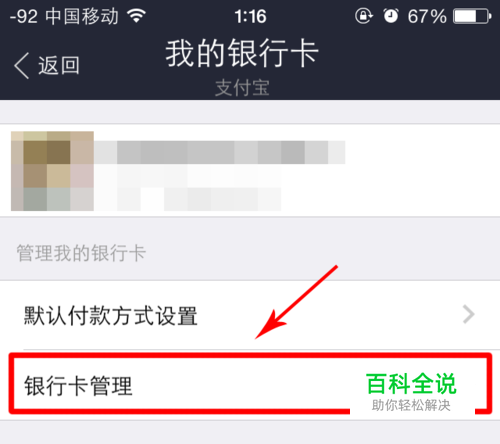Tap the 返回 back text
The image size is (500, 444).
pyautogui.click(x=59, y=65)
